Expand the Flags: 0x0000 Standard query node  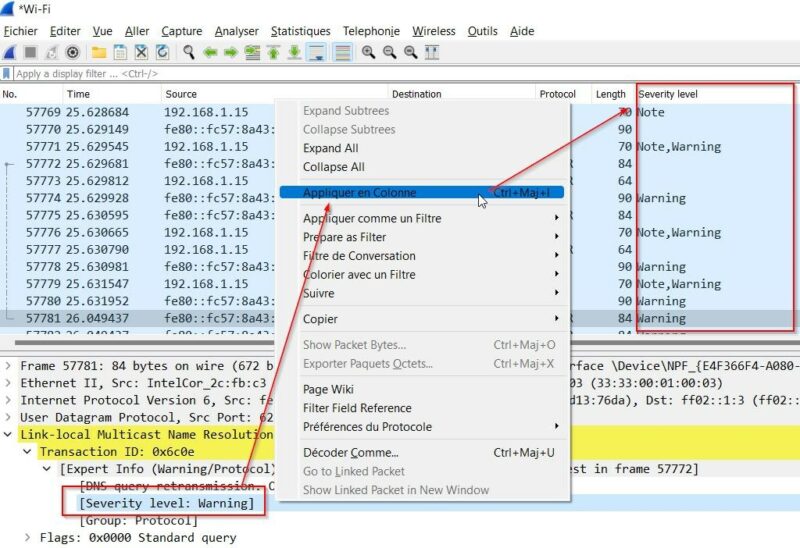coord(28,538)
